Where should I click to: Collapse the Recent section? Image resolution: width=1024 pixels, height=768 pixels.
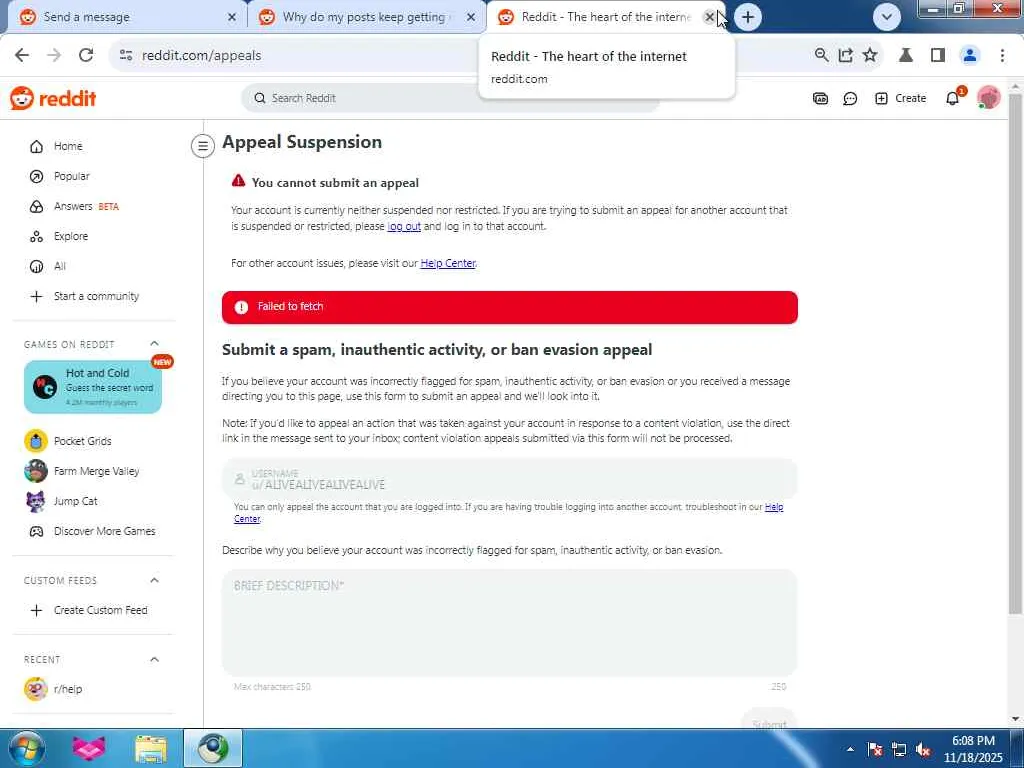154,660
